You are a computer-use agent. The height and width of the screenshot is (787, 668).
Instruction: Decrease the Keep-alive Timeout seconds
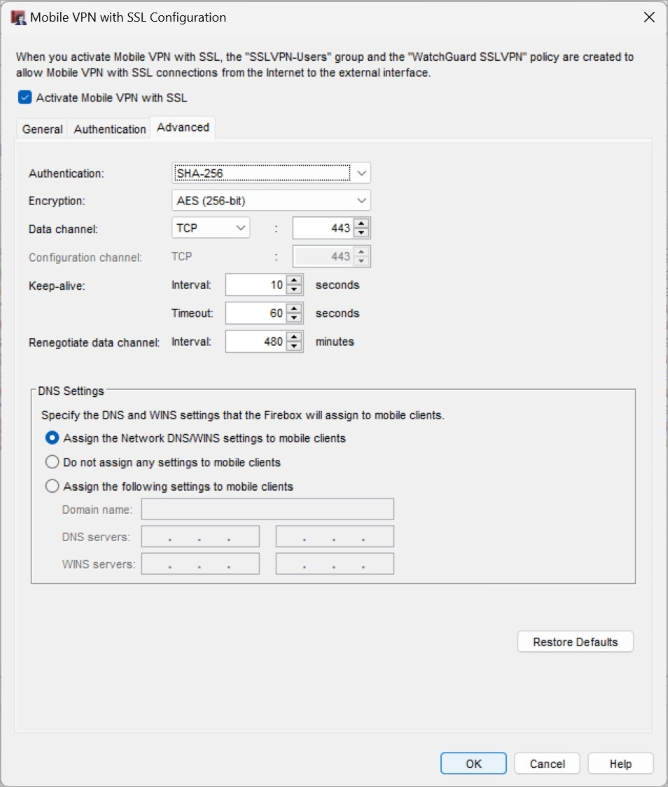click(294, 318)
